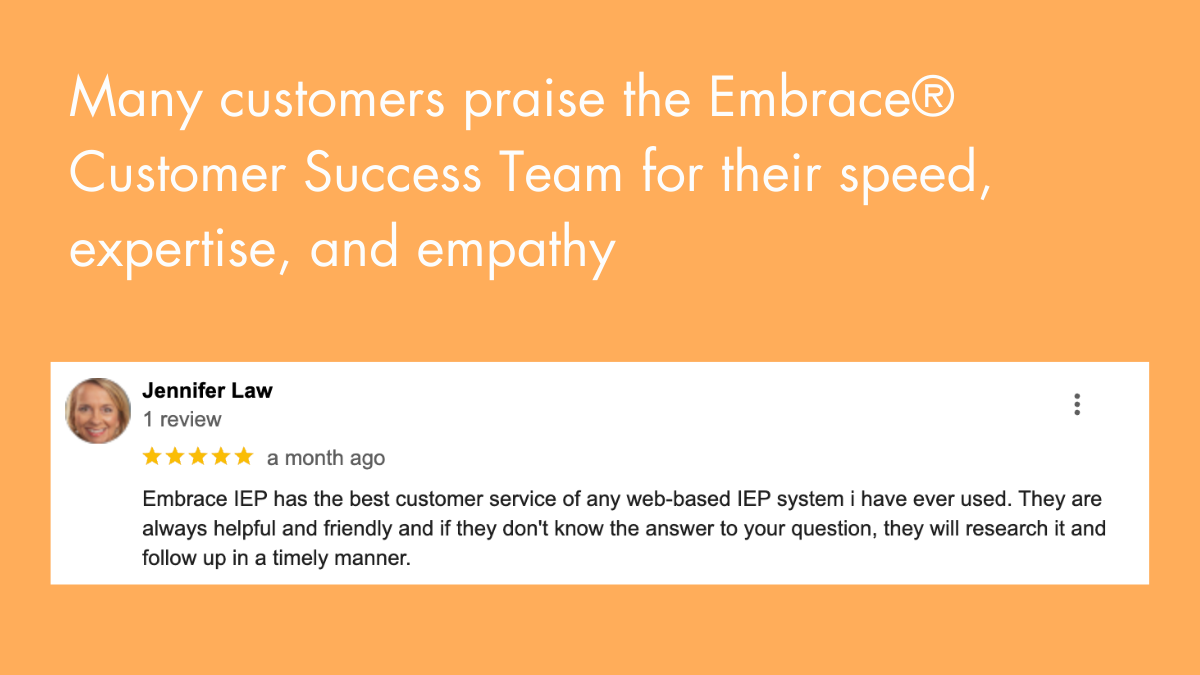Click the fourth gold rating star
1200x675 pixels.
[221, 457]
